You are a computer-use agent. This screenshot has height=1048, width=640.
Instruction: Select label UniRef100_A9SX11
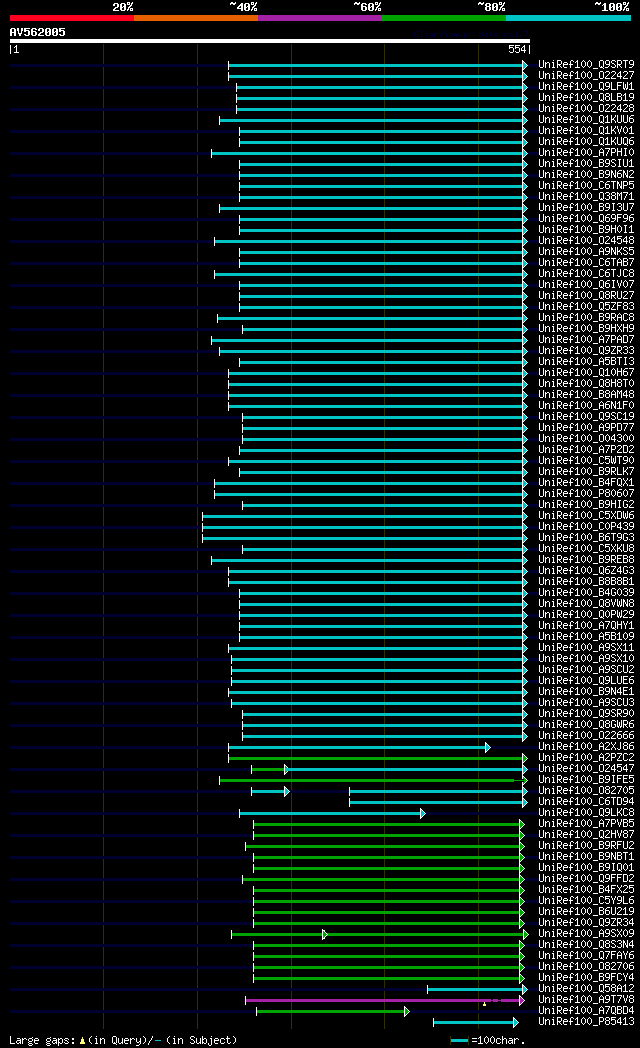click(x=586, y=648)
